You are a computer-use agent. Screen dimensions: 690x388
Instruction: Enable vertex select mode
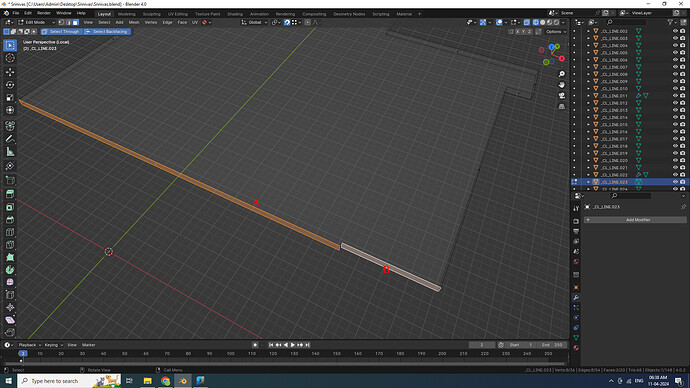(62, 22)
